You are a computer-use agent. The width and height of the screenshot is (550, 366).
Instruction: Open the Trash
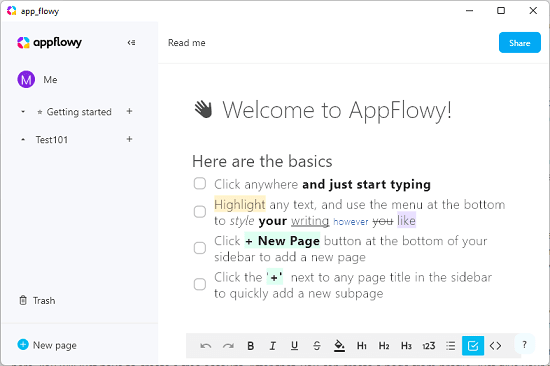37,301
